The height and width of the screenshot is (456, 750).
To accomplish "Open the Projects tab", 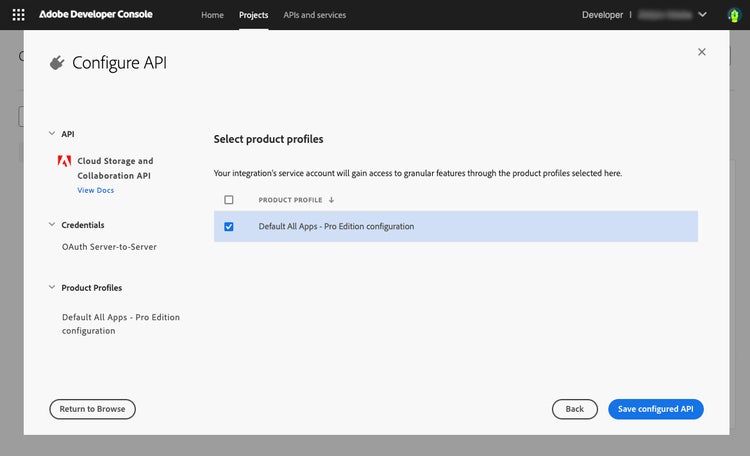I will click(254, 15).
